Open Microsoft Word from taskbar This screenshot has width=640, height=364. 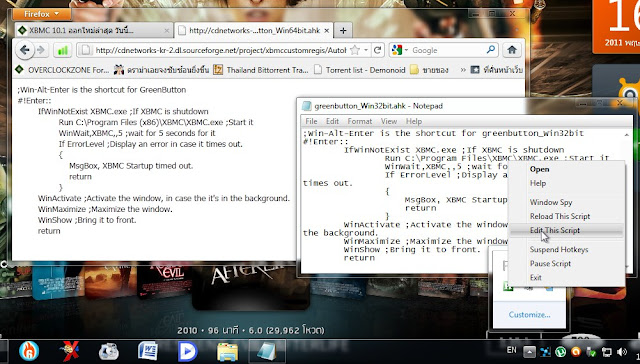(148, 351)
